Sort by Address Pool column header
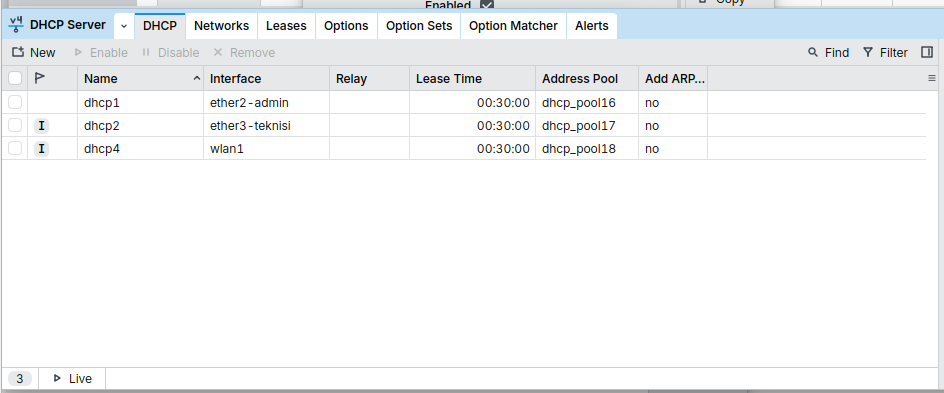Image resolution: width=944 pixels, height=393 pixels. click(x=587, y=78)
